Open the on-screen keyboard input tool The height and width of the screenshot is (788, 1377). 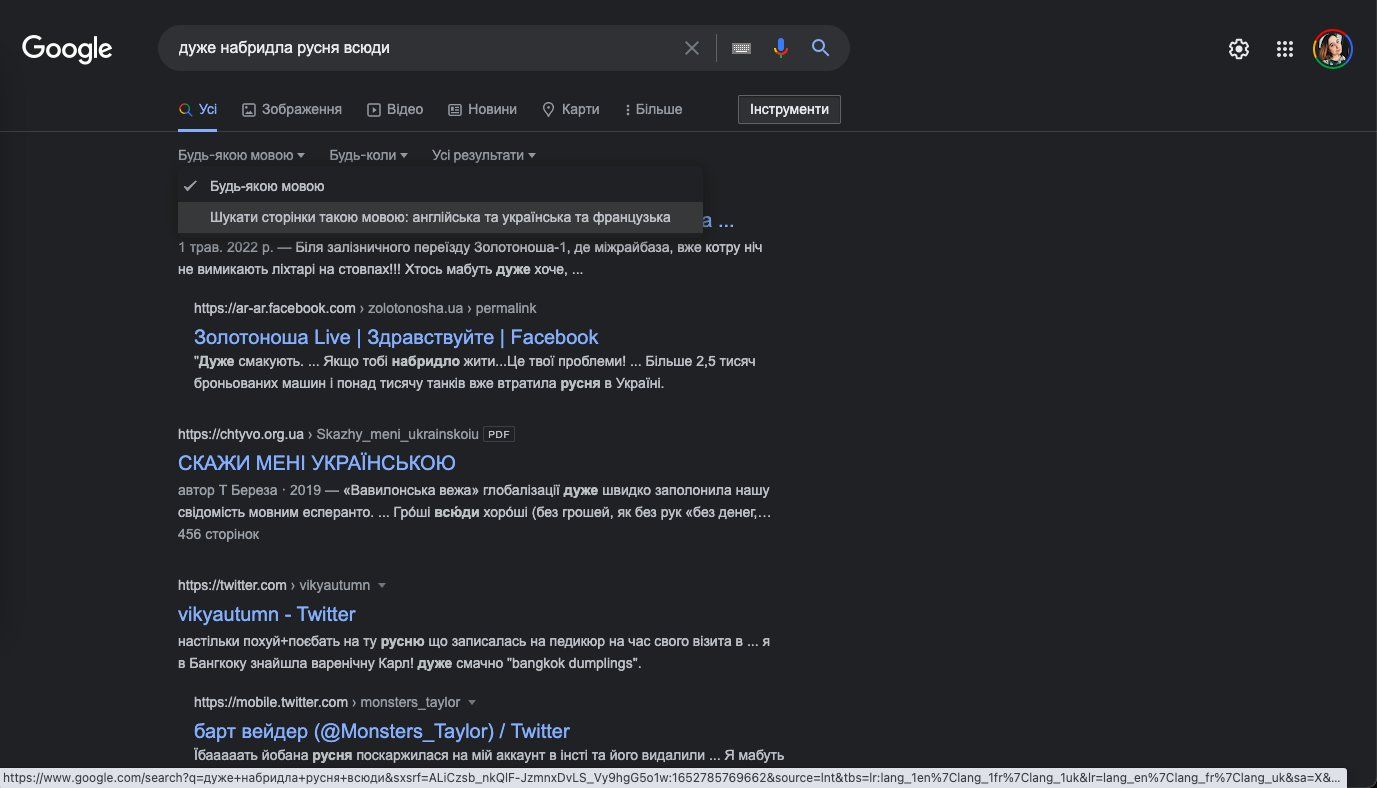741,48
